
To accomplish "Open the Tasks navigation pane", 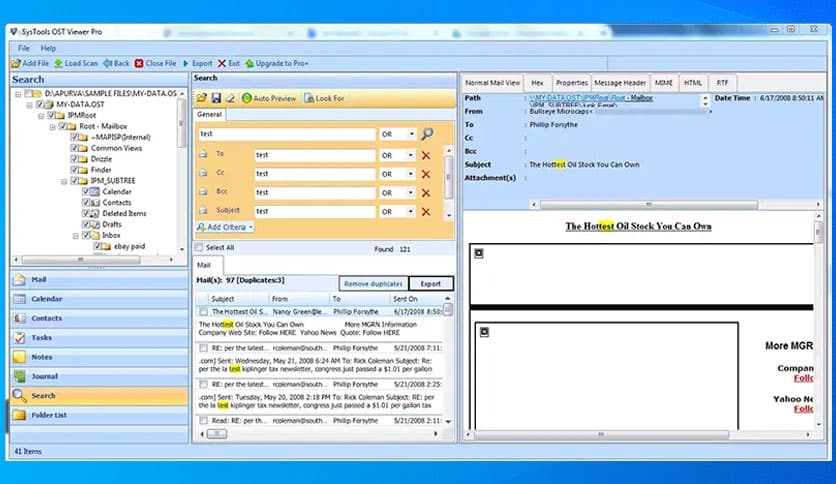I will point(99,337).
